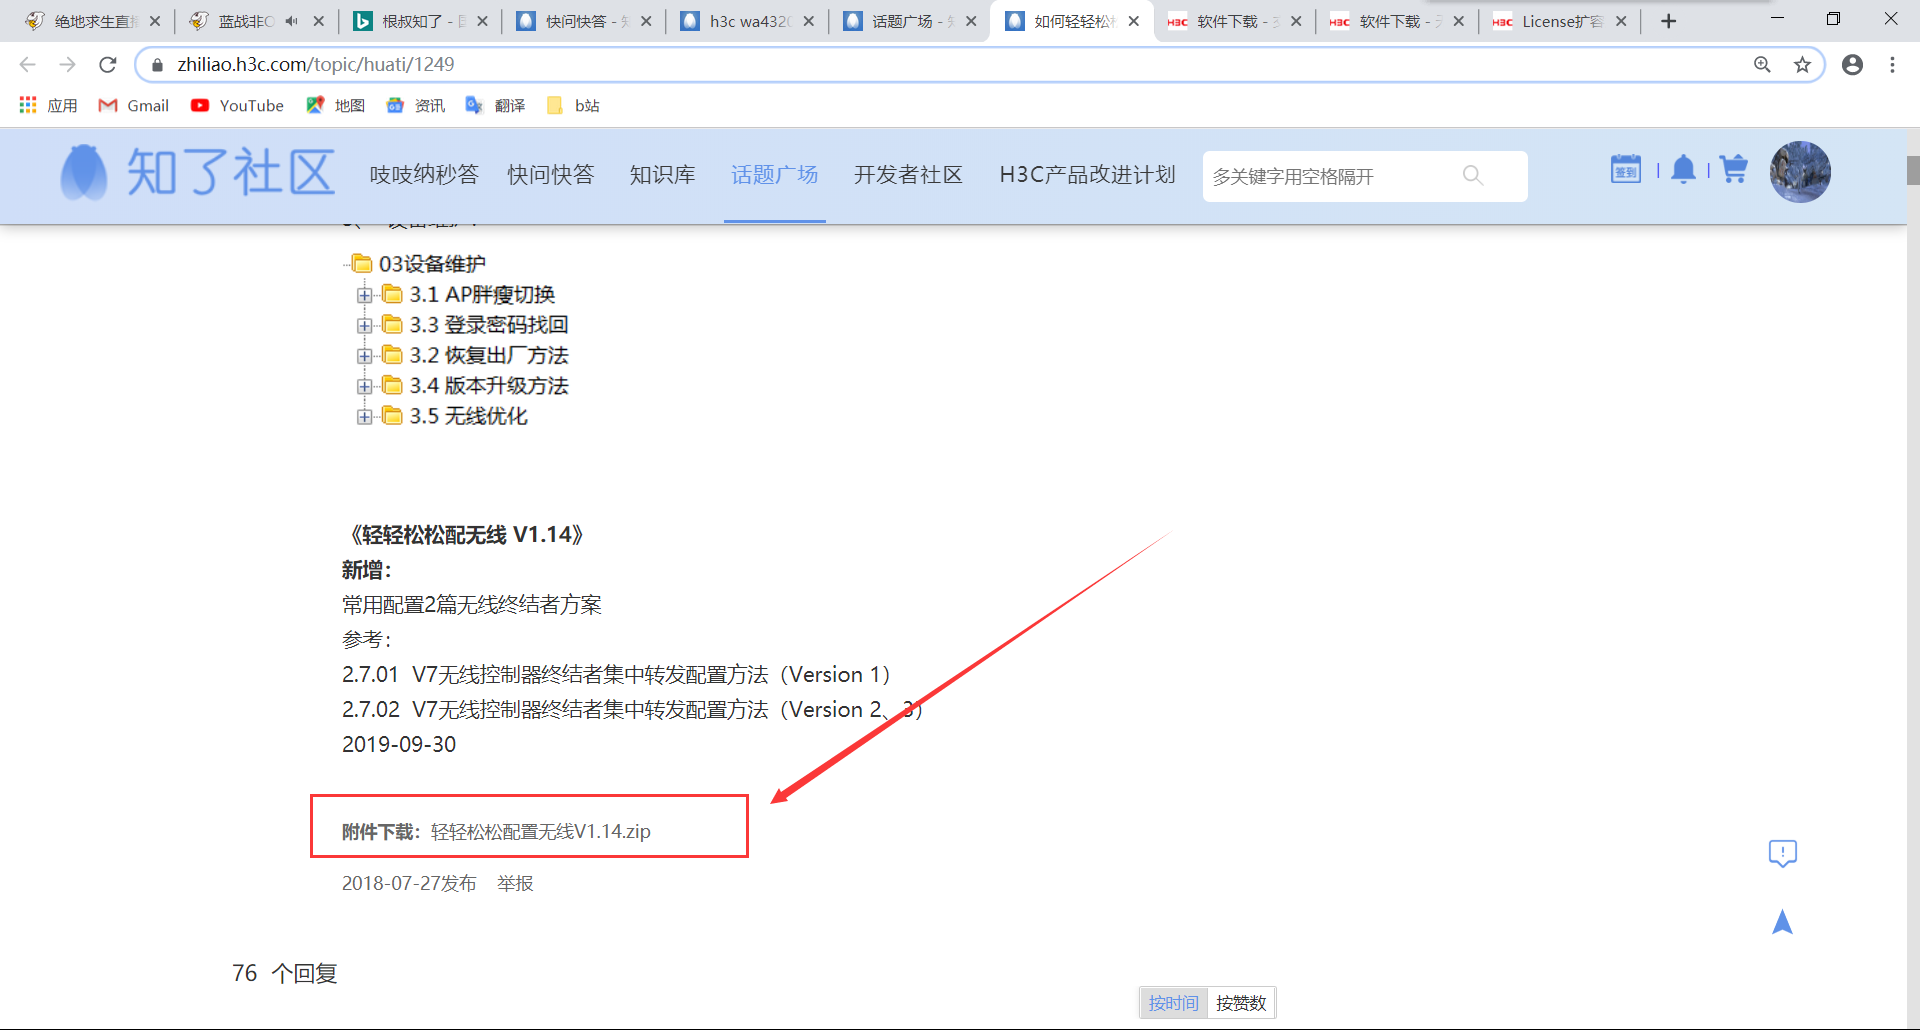Open 2.7.02 V7无线控制器终结者 (Version 2、3) link
The height and width of the screenshot is (1030, 1920).
[632, 710]
